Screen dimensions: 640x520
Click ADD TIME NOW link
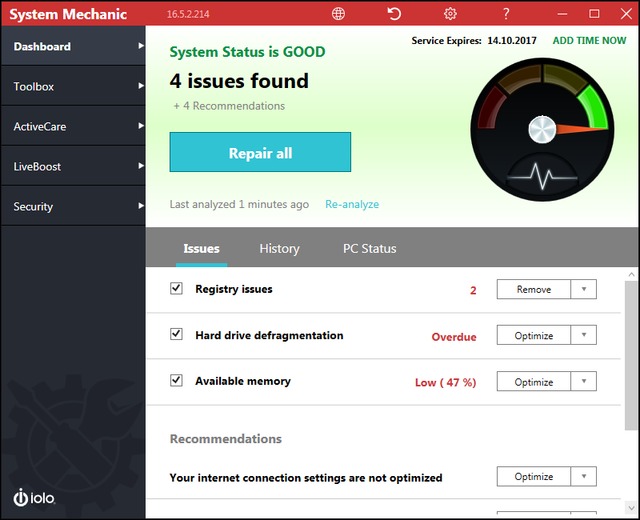[589, 41]
